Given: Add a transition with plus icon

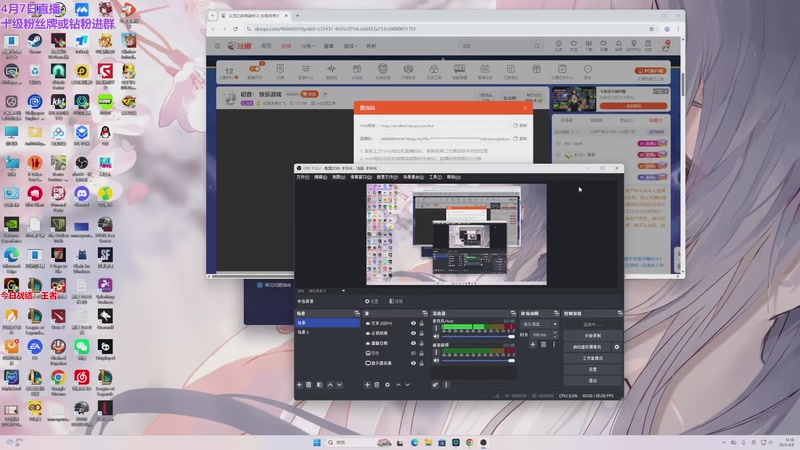Looking at the screenshot, I should coord(533,345).
